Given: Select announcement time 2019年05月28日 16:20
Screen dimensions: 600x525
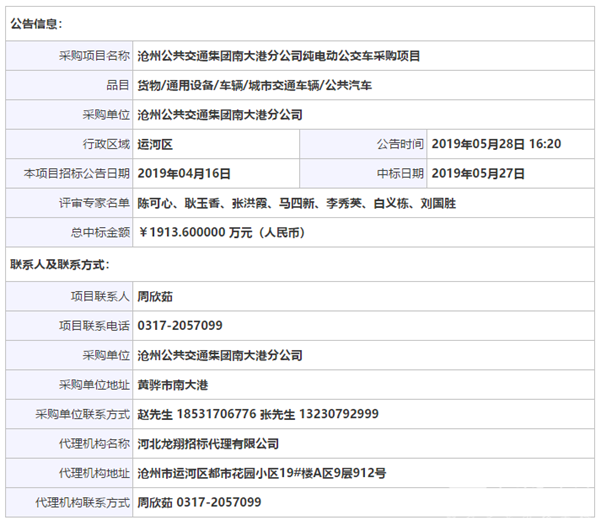Looking at the screenshot, I should tap(496, 144).
